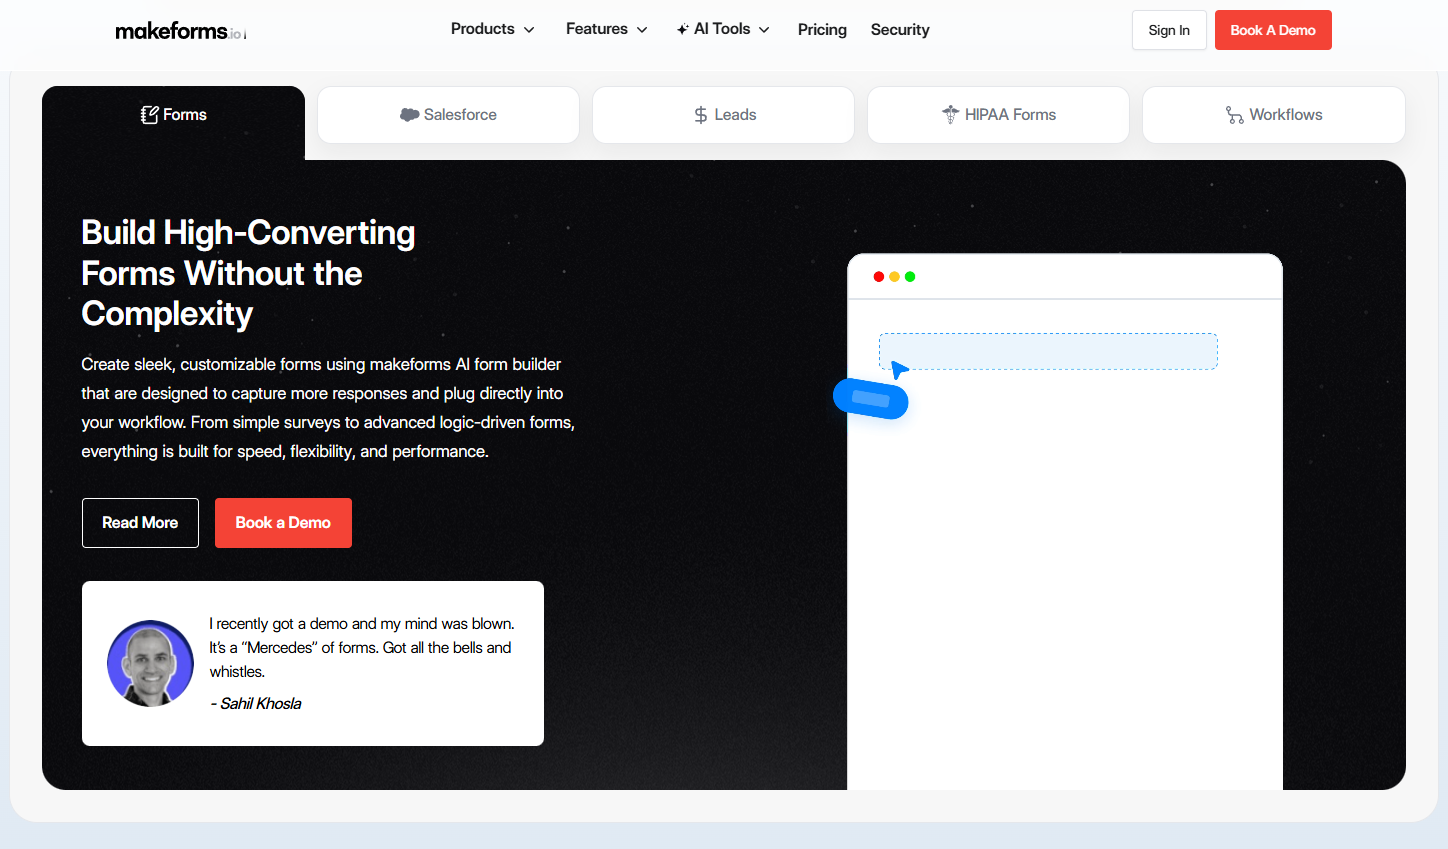Click the Sign In button
The width and height of the screenshot is (1448, 849).
coord(1169,30)
